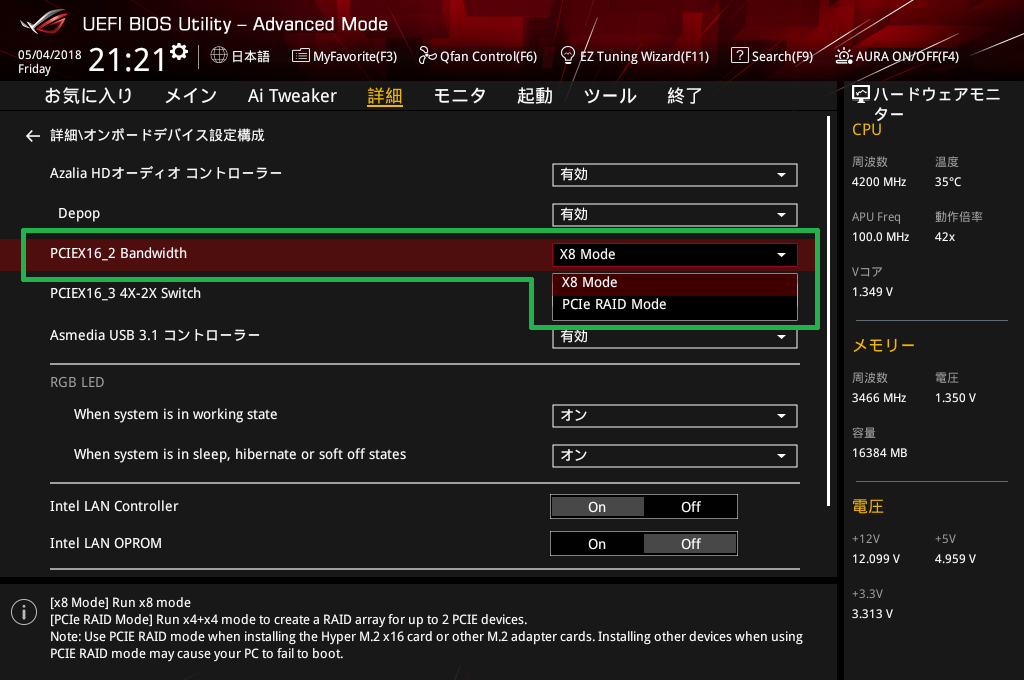Click the 3.313 V reading
1024x680 pixels.
coord(872,614)
